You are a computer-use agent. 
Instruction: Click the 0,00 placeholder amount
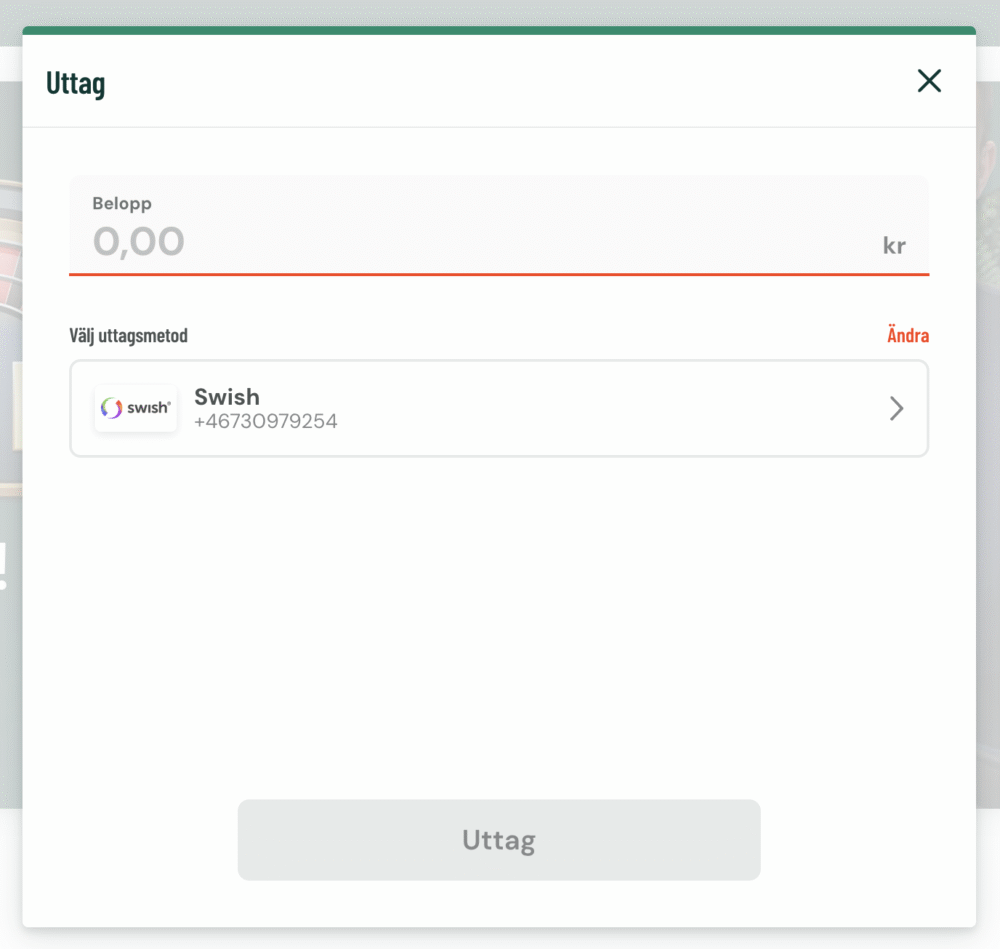(x=139, y=241)
